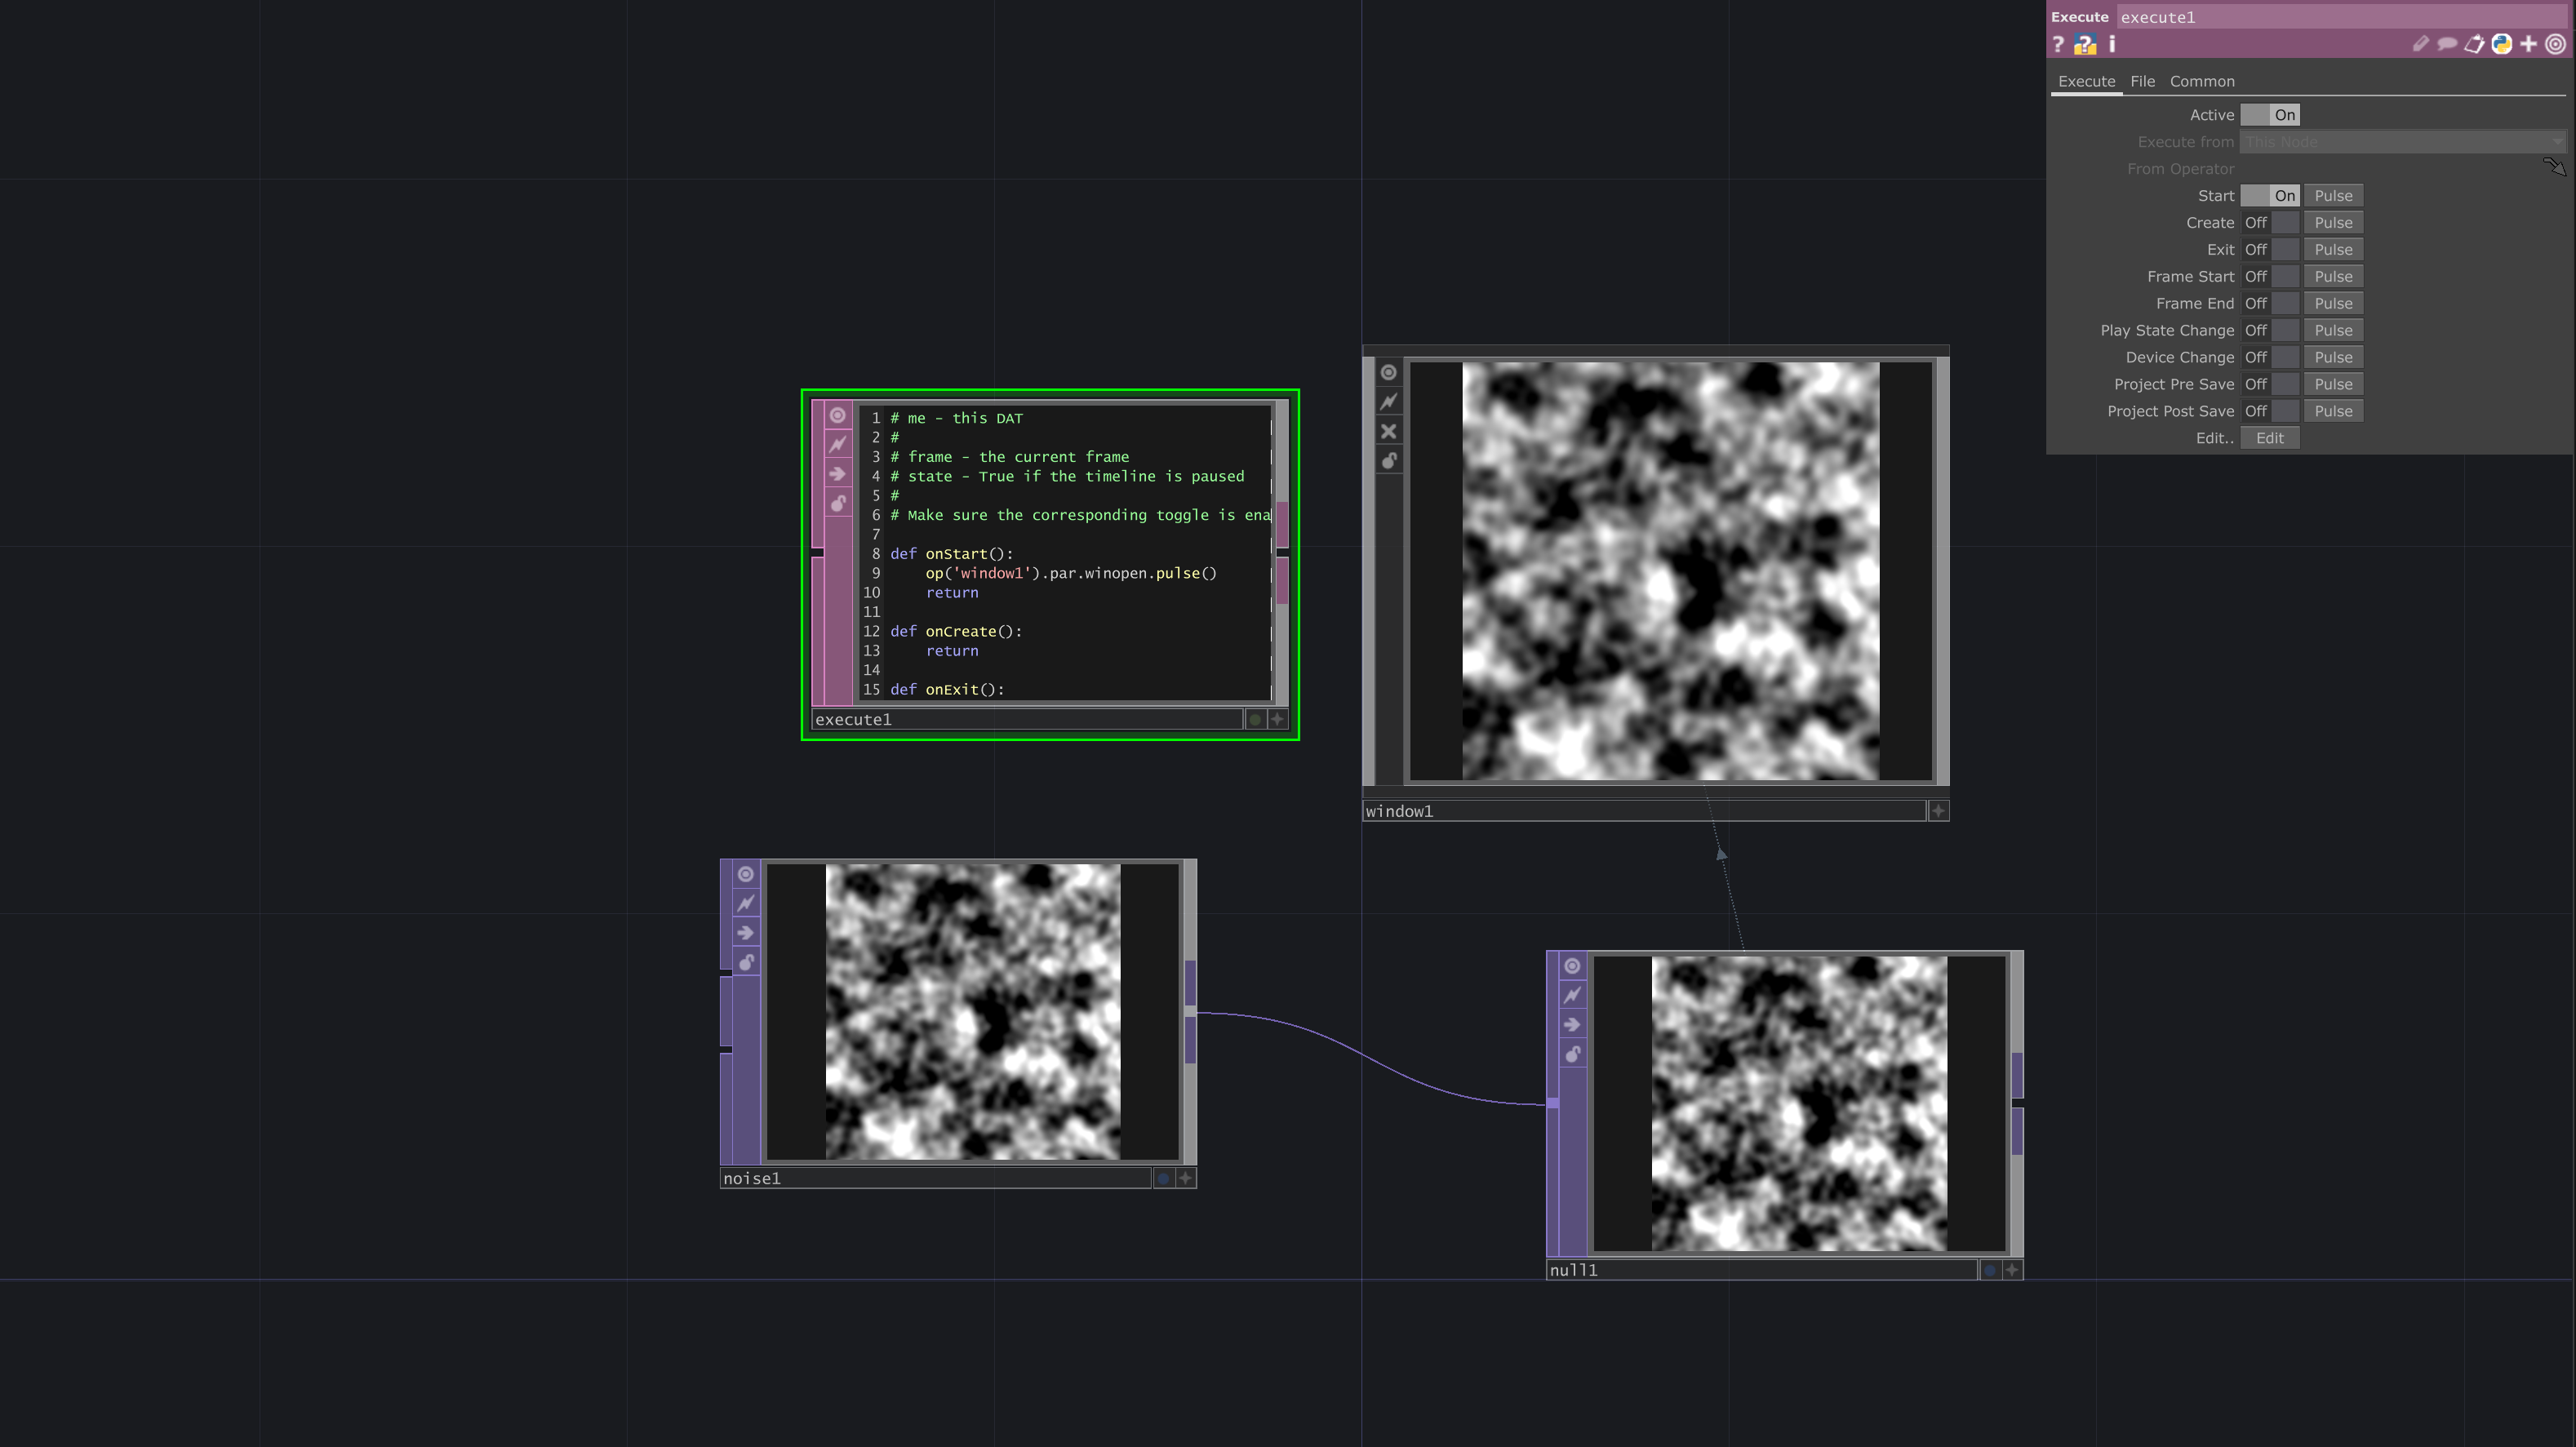Pulse the Start parameter
Screen dimensions: 2576x1447
point(2333,196)
